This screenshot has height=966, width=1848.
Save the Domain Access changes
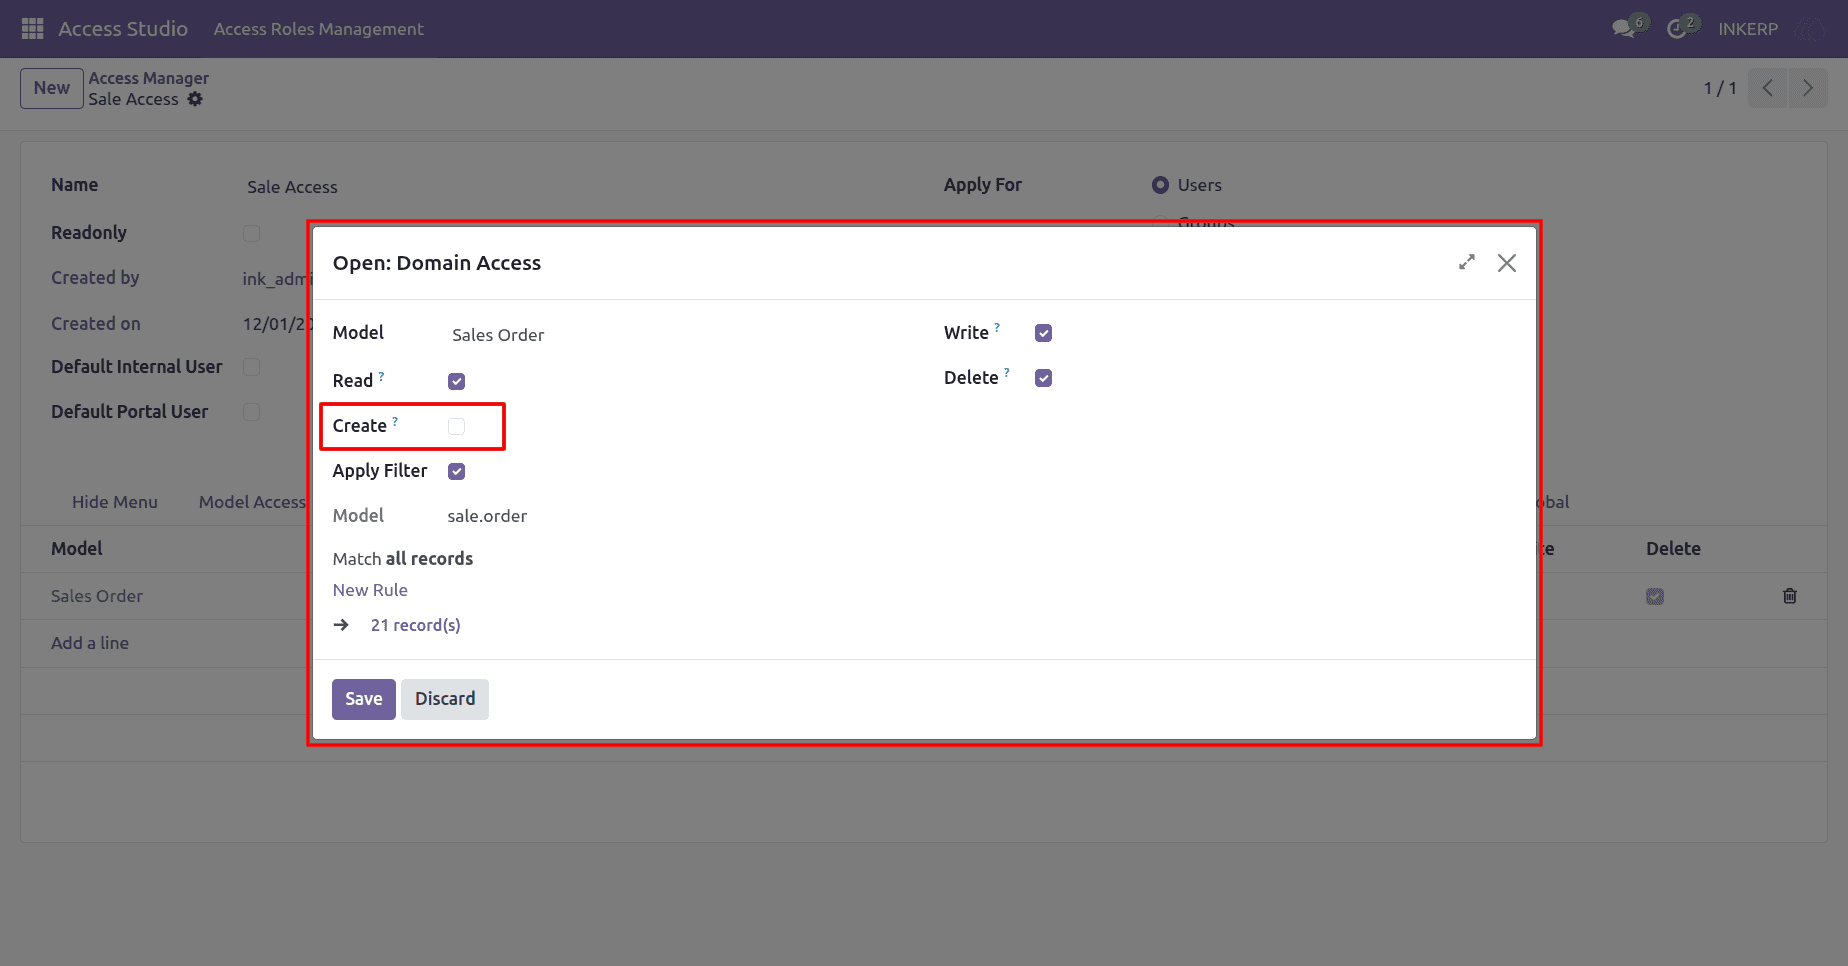tap(364, 699)
